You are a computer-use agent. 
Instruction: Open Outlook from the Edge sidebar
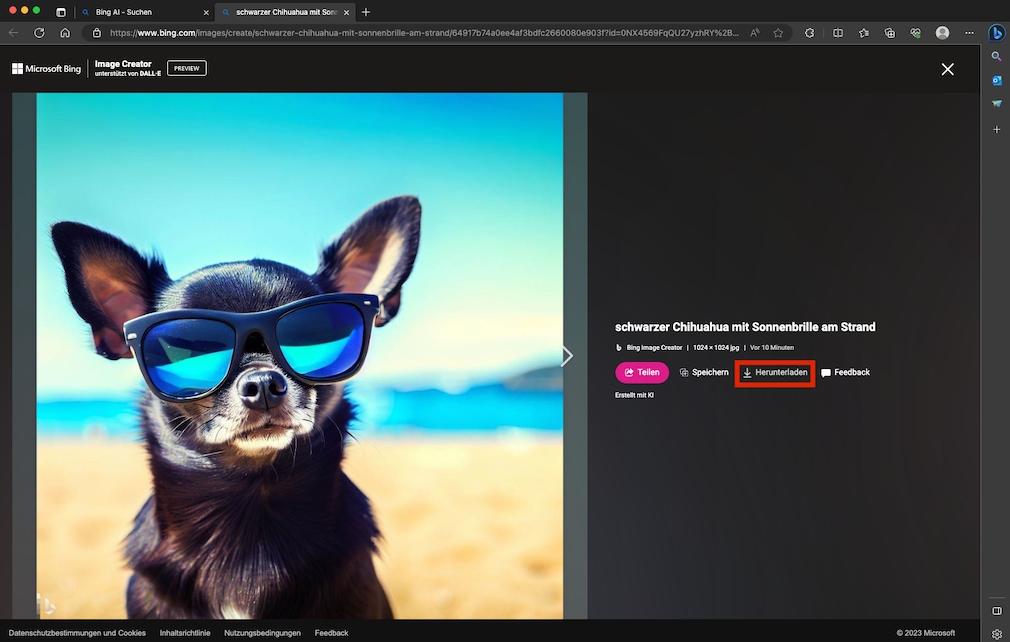point(996,81)
